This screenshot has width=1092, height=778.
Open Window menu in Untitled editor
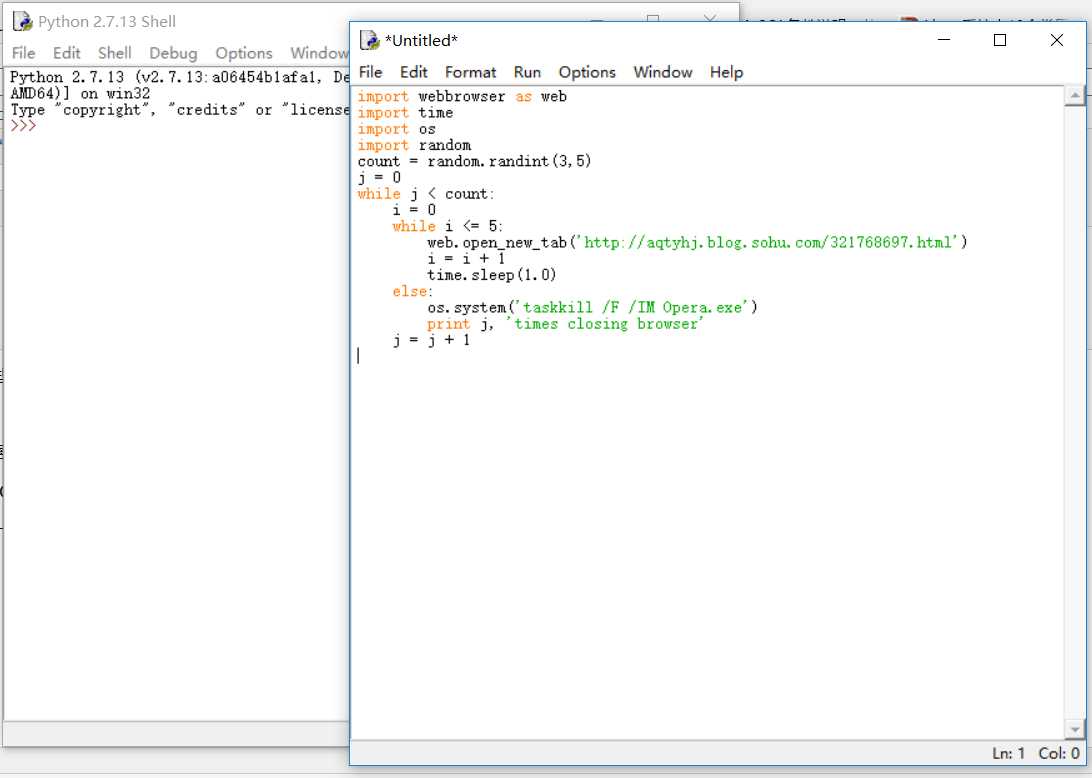point(662,72)
